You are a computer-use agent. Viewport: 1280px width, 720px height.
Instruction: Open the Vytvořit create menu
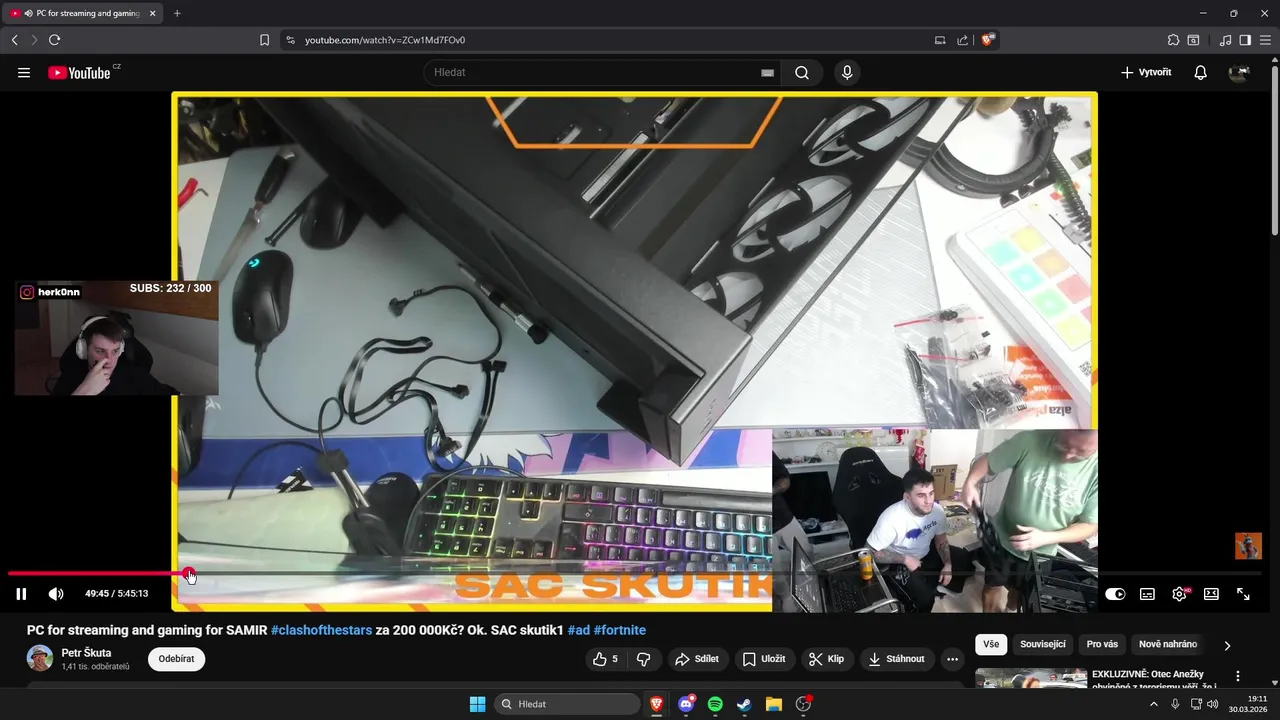point(1146,73)
